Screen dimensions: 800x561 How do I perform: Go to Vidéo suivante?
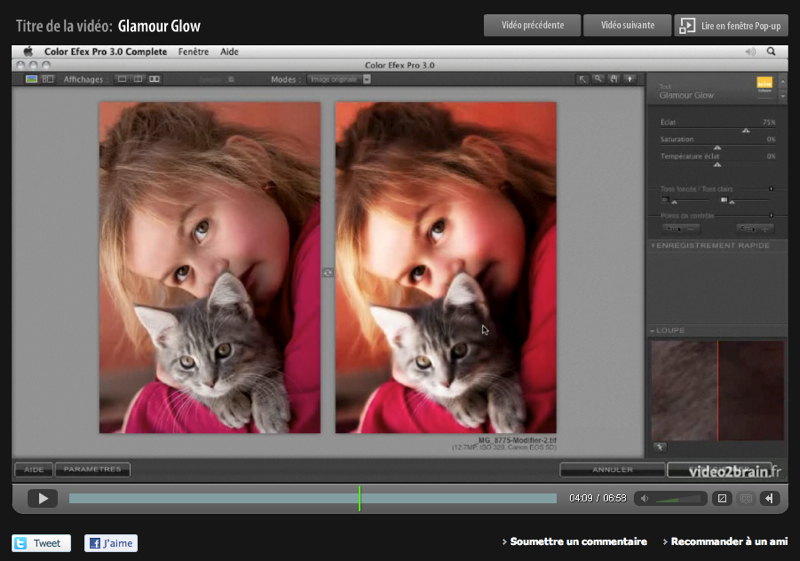tap(627, 25)
